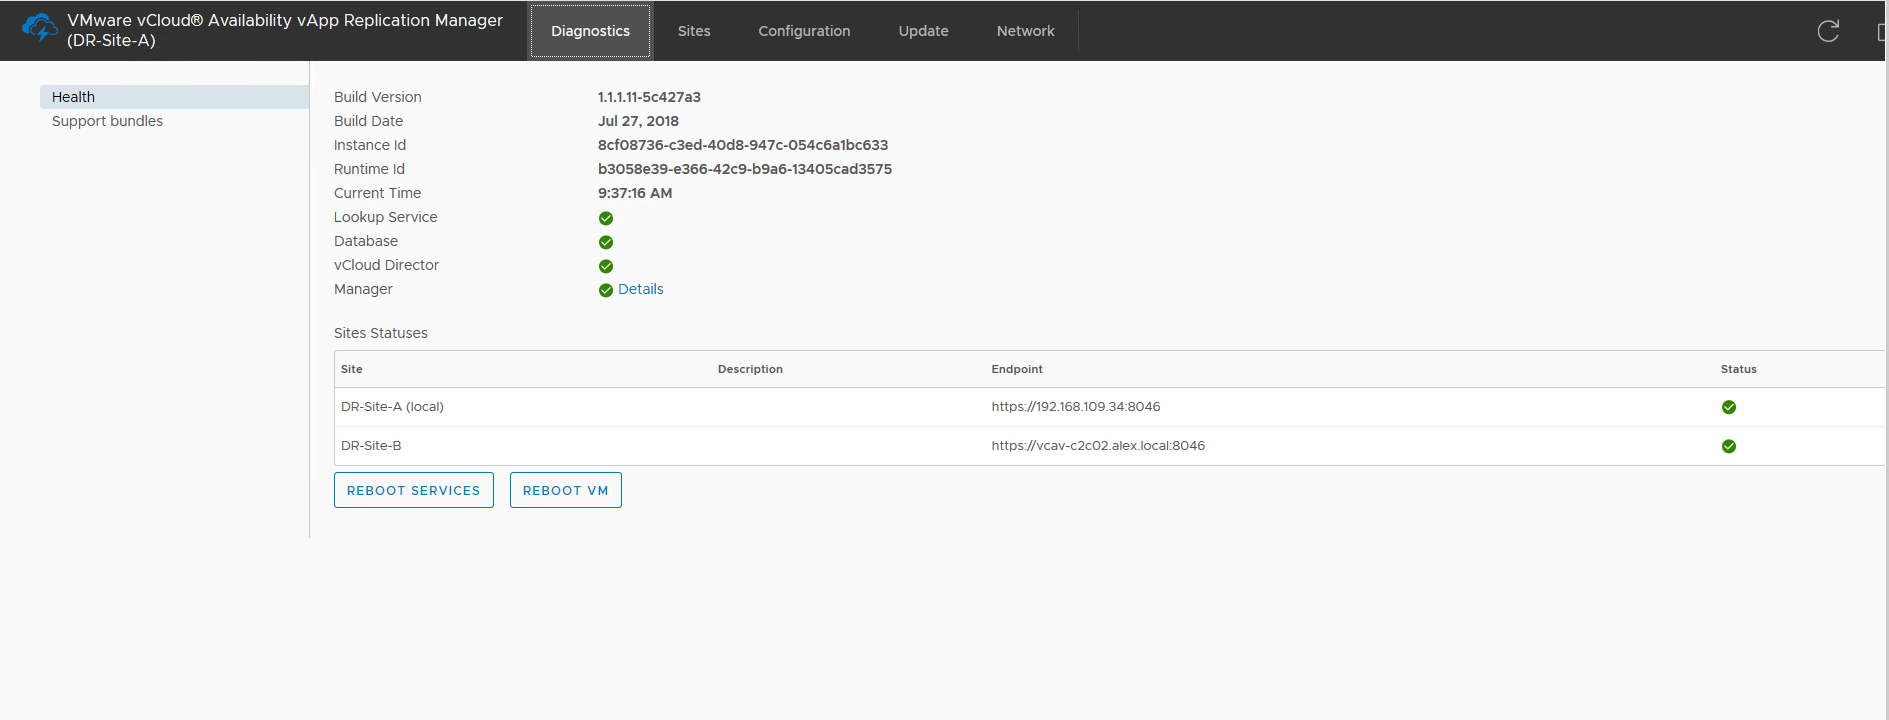Select Health in the sidebar
Viewport: 1889px width, 720px height.
click(x=74, y=97)
